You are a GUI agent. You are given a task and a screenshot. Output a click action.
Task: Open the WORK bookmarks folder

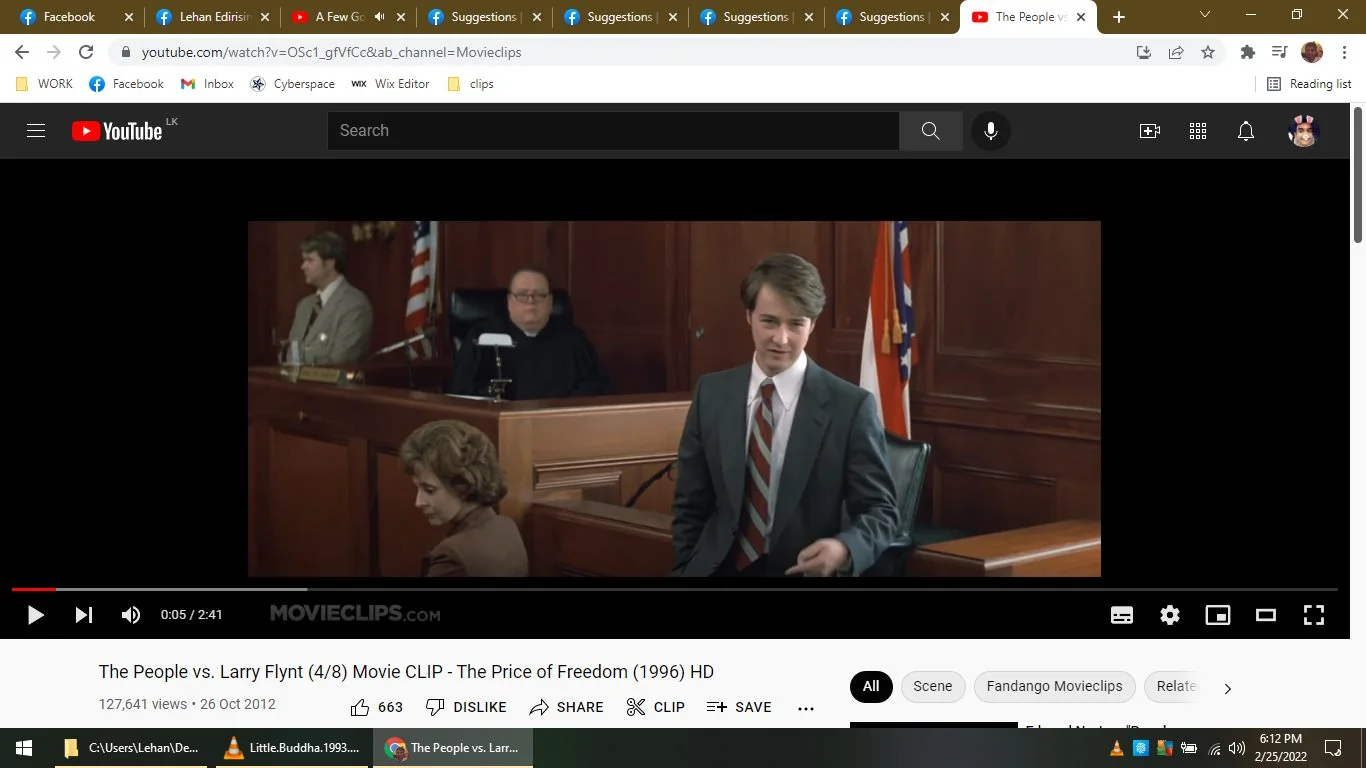(x=45, y=84)
